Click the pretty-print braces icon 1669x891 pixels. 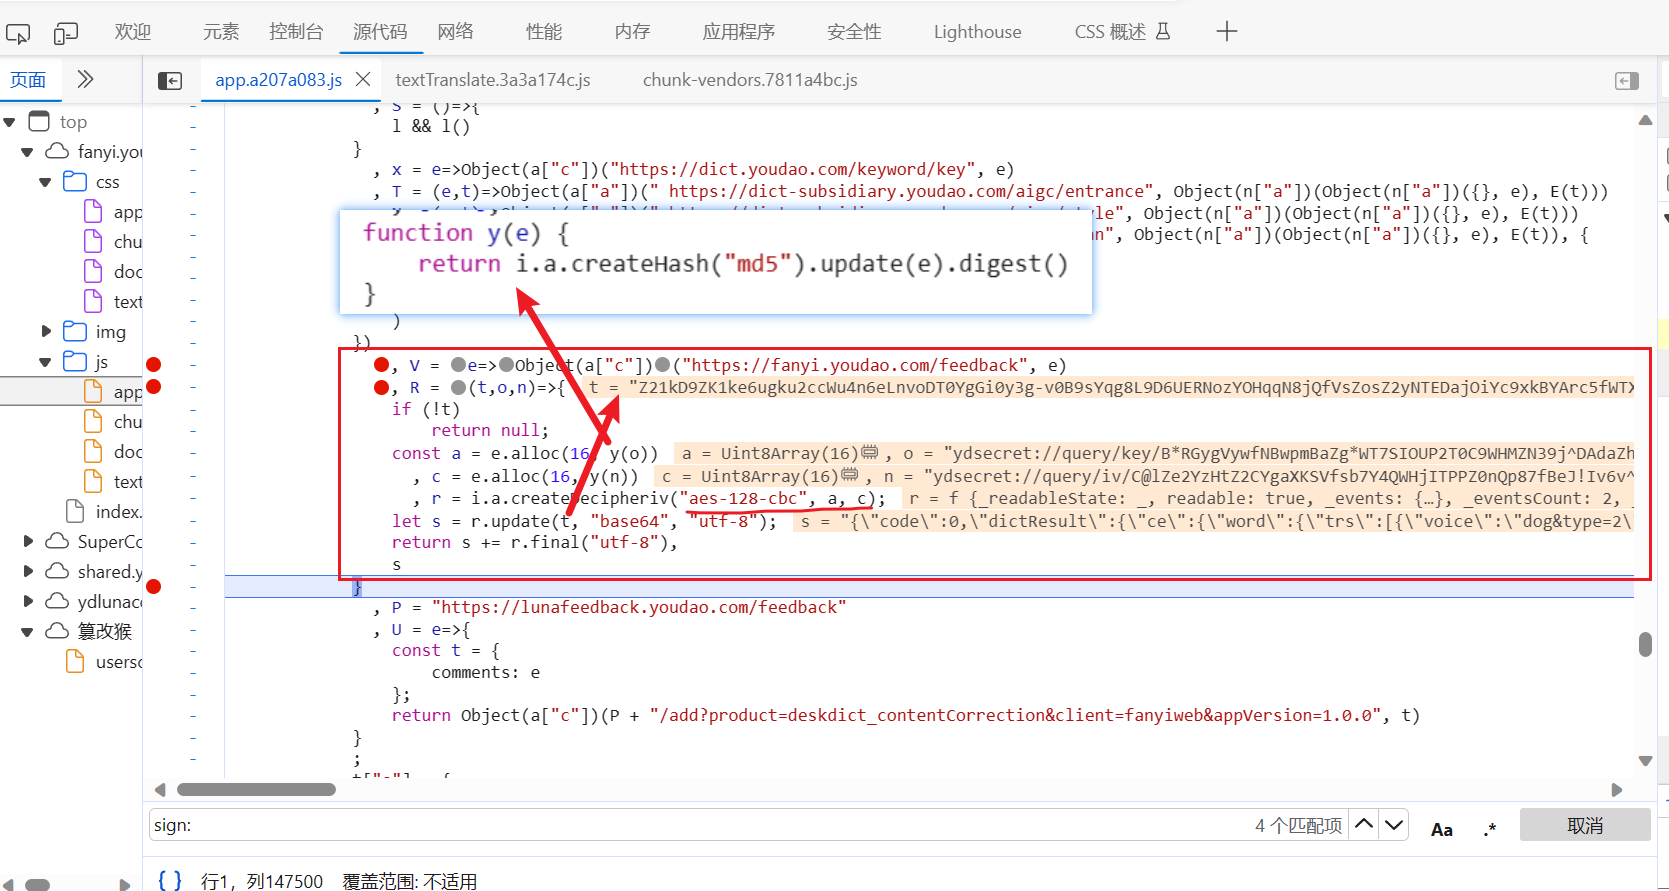pos(170,880)
